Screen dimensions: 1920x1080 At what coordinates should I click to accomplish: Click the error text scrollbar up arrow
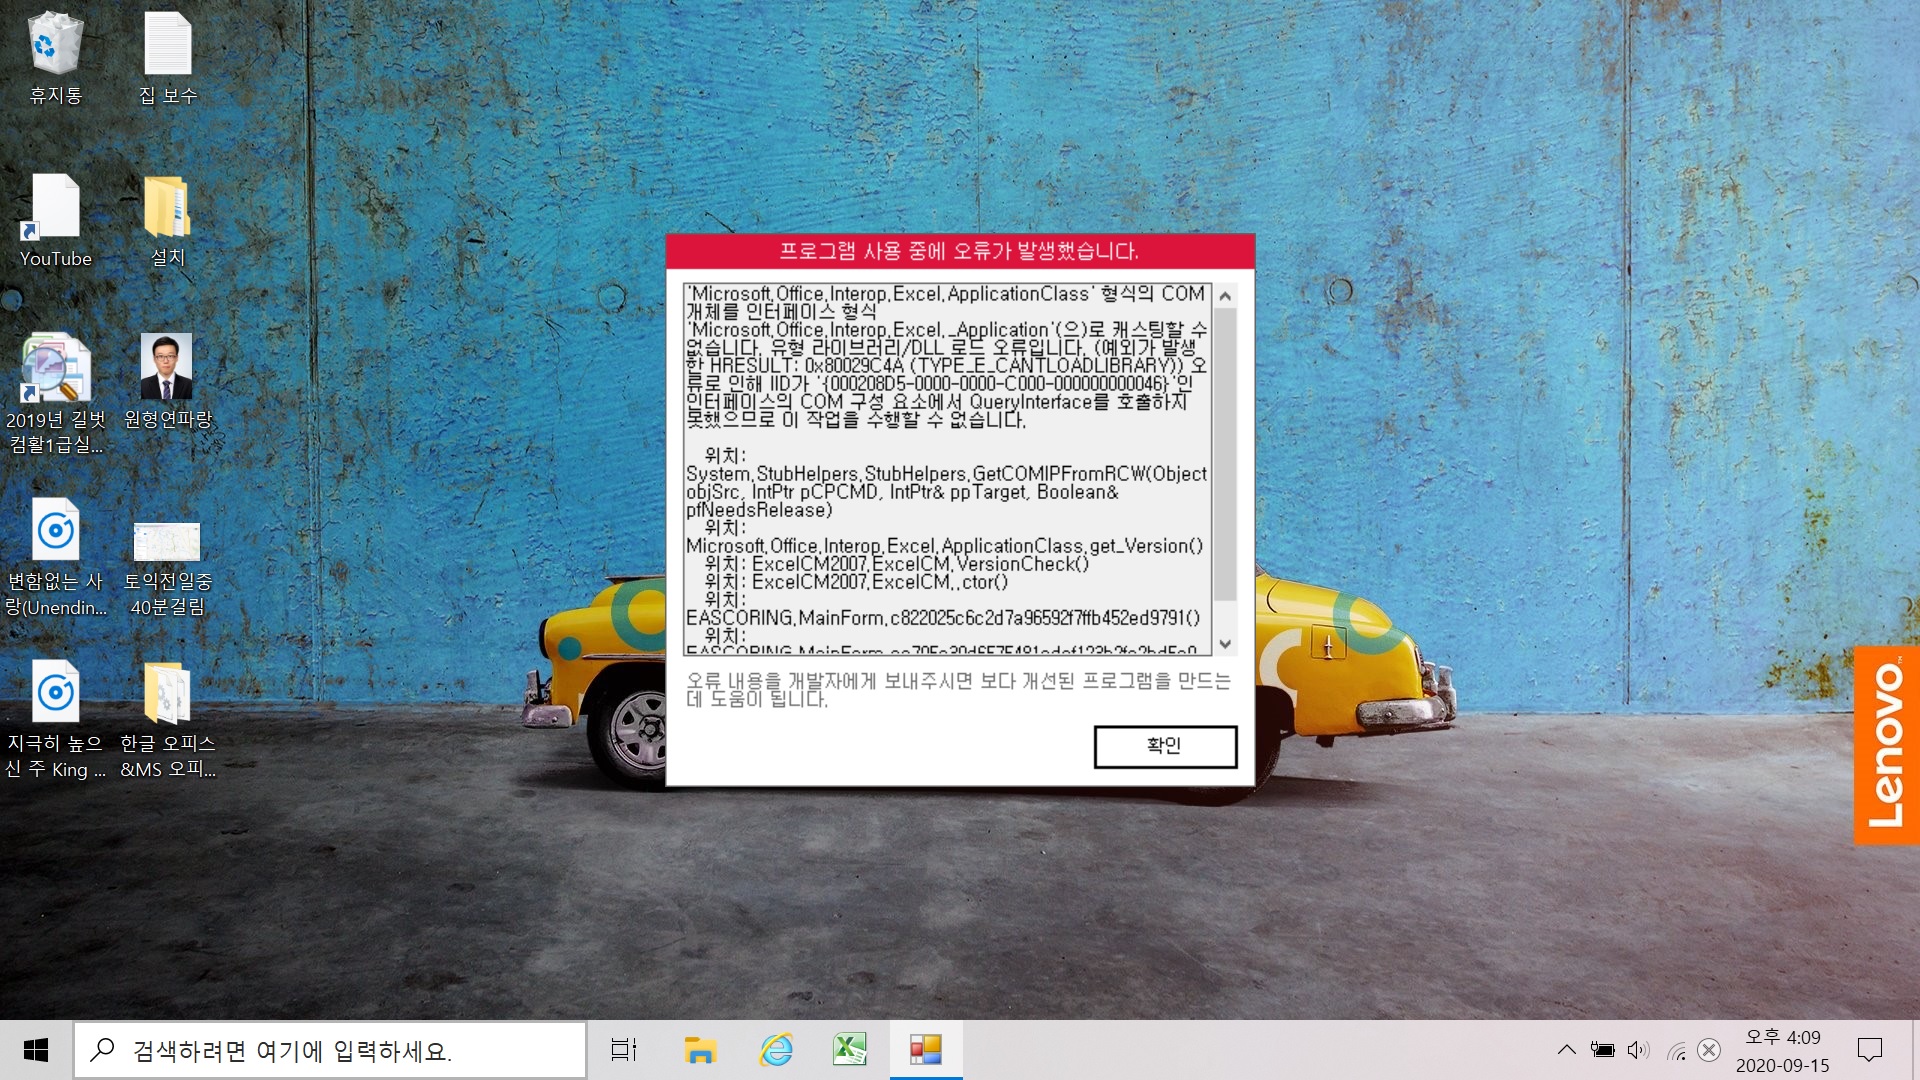click(1225, 296)
